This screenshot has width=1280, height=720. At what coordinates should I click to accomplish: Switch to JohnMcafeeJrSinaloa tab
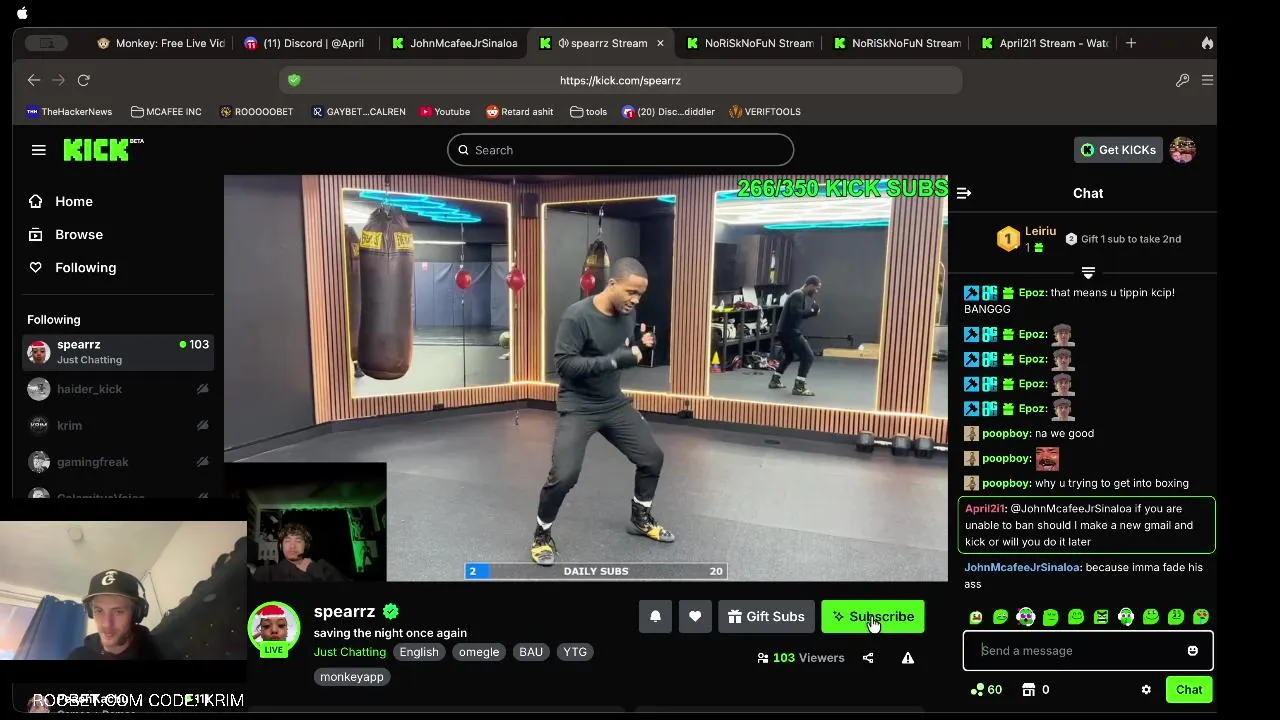455,43
